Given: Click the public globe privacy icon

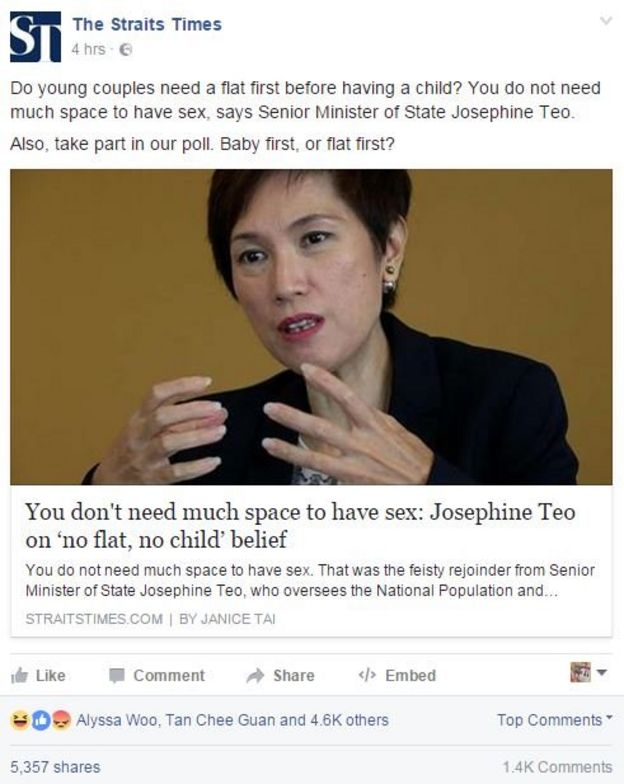Looking at the screenshot, I should (126, 50).
